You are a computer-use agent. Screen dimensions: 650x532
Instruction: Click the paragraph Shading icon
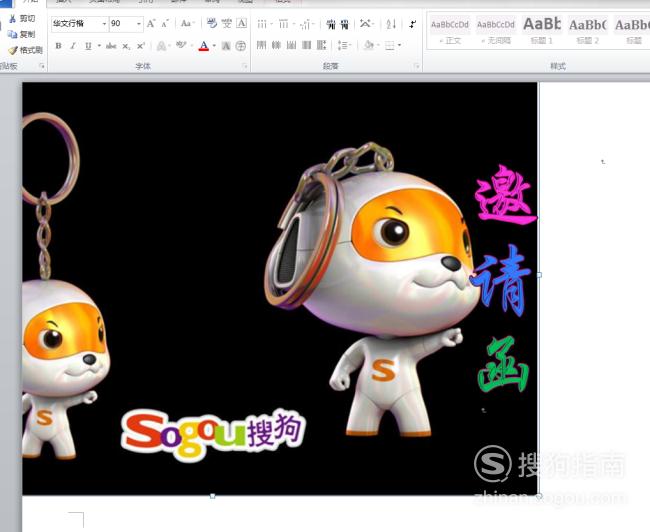point(369,45)
